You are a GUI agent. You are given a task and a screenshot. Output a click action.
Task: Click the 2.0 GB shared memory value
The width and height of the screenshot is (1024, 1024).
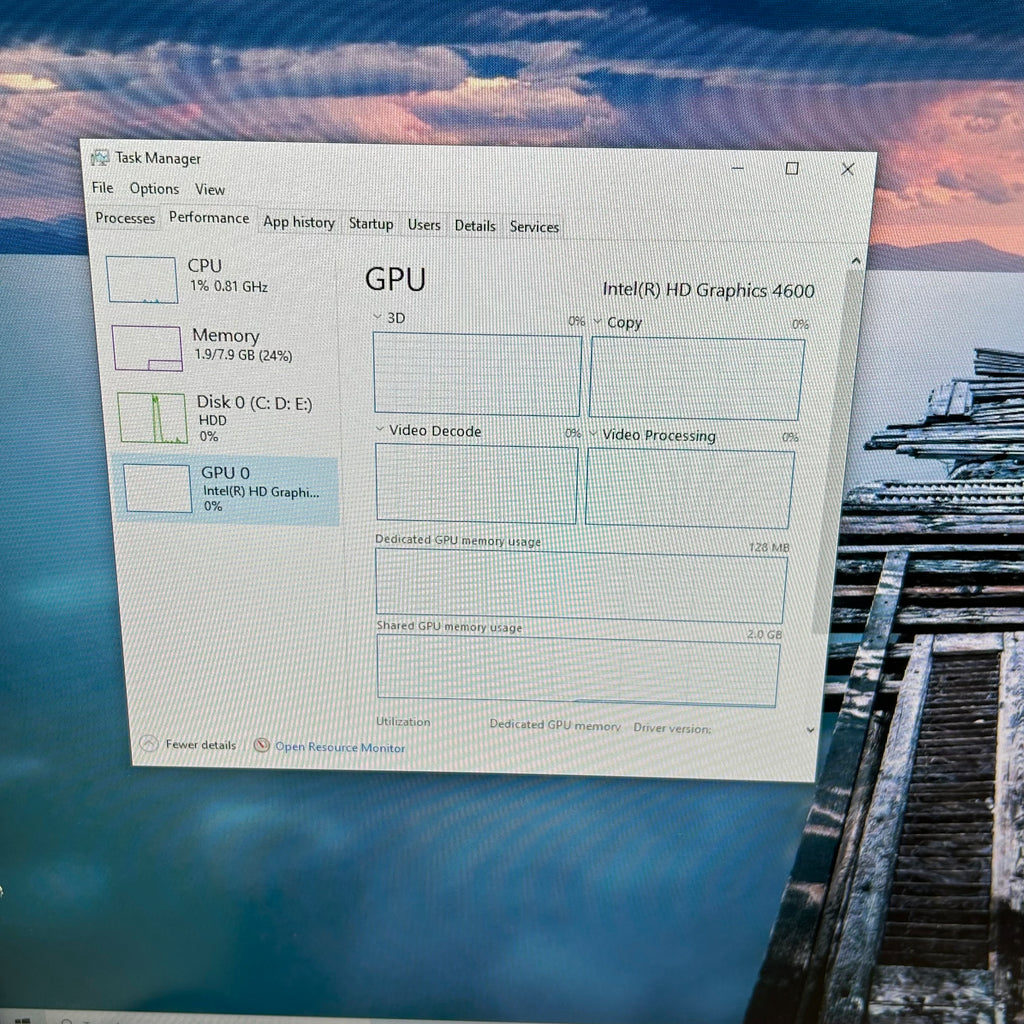[764, 634]
